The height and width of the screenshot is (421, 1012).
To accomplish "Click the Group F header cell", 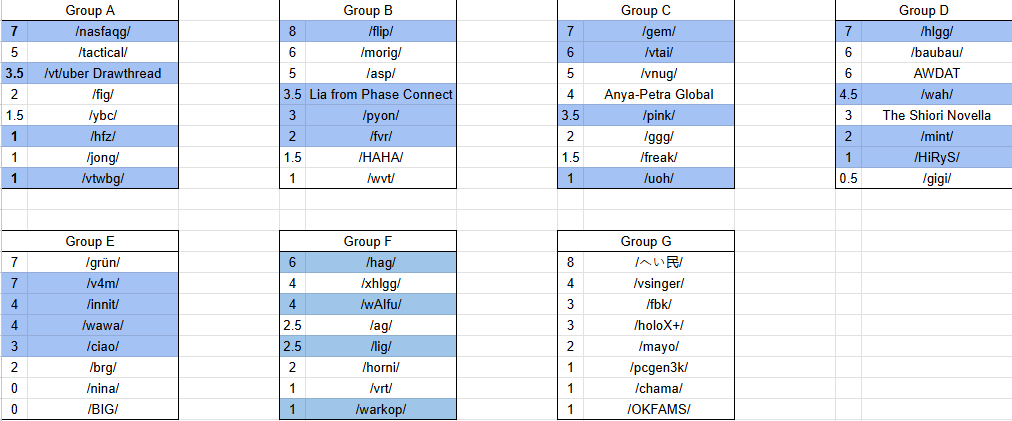I will coord(367,241).
